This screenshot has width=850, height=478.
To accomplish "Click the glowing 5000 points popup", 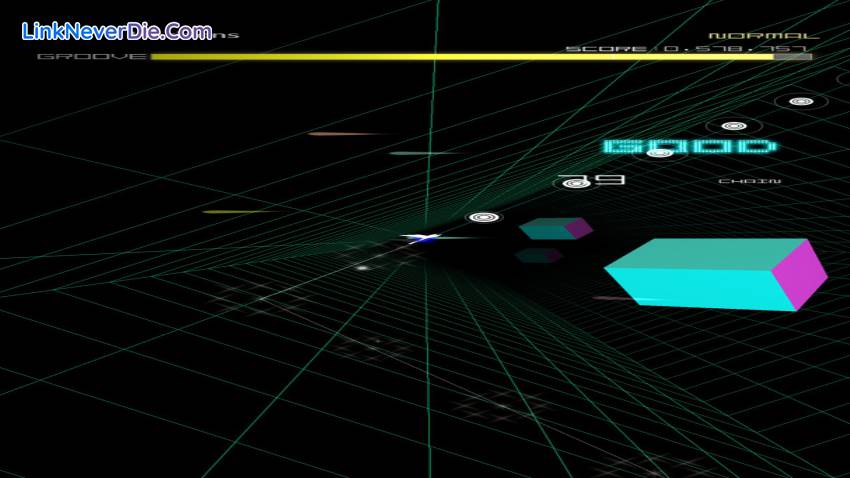I will click(690, 148).
